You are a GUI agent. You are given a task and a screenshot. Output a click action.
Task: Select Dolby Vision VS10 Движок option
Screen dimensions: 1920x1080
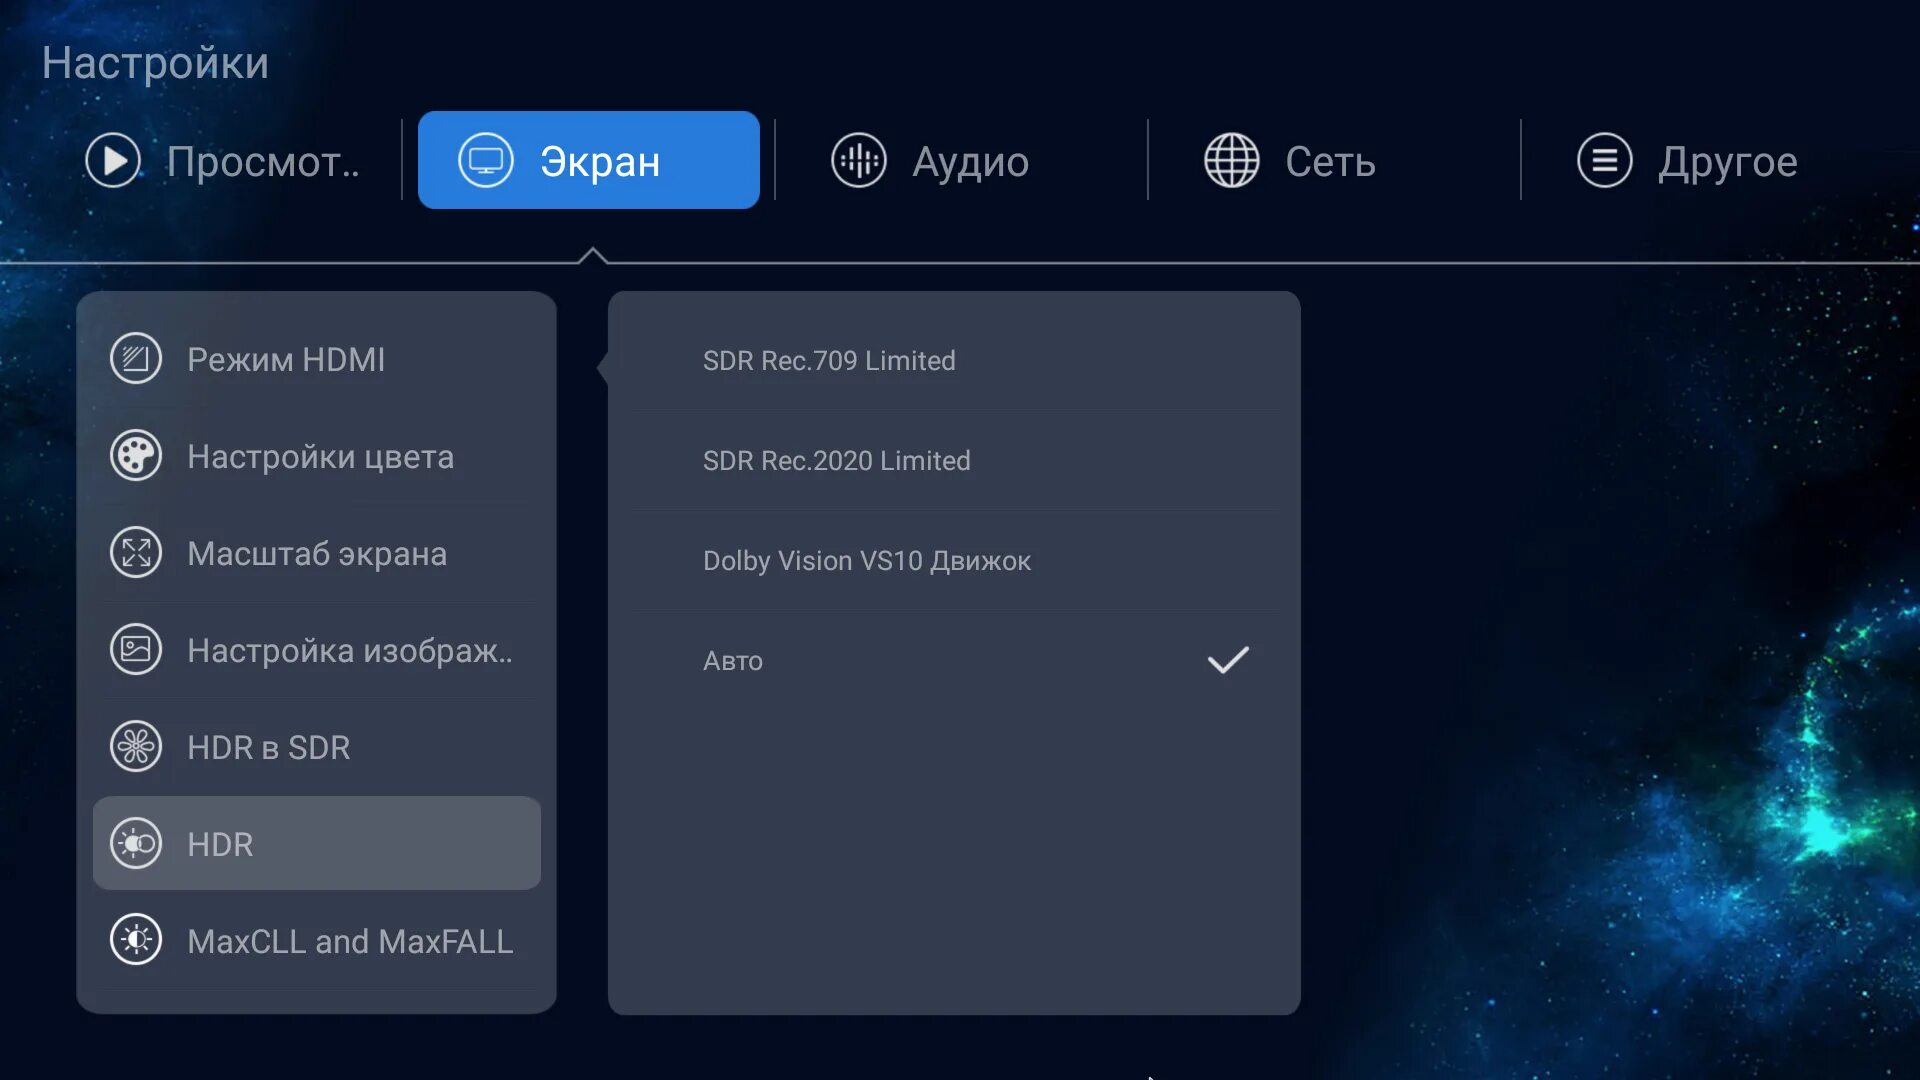tap(866, 560)
